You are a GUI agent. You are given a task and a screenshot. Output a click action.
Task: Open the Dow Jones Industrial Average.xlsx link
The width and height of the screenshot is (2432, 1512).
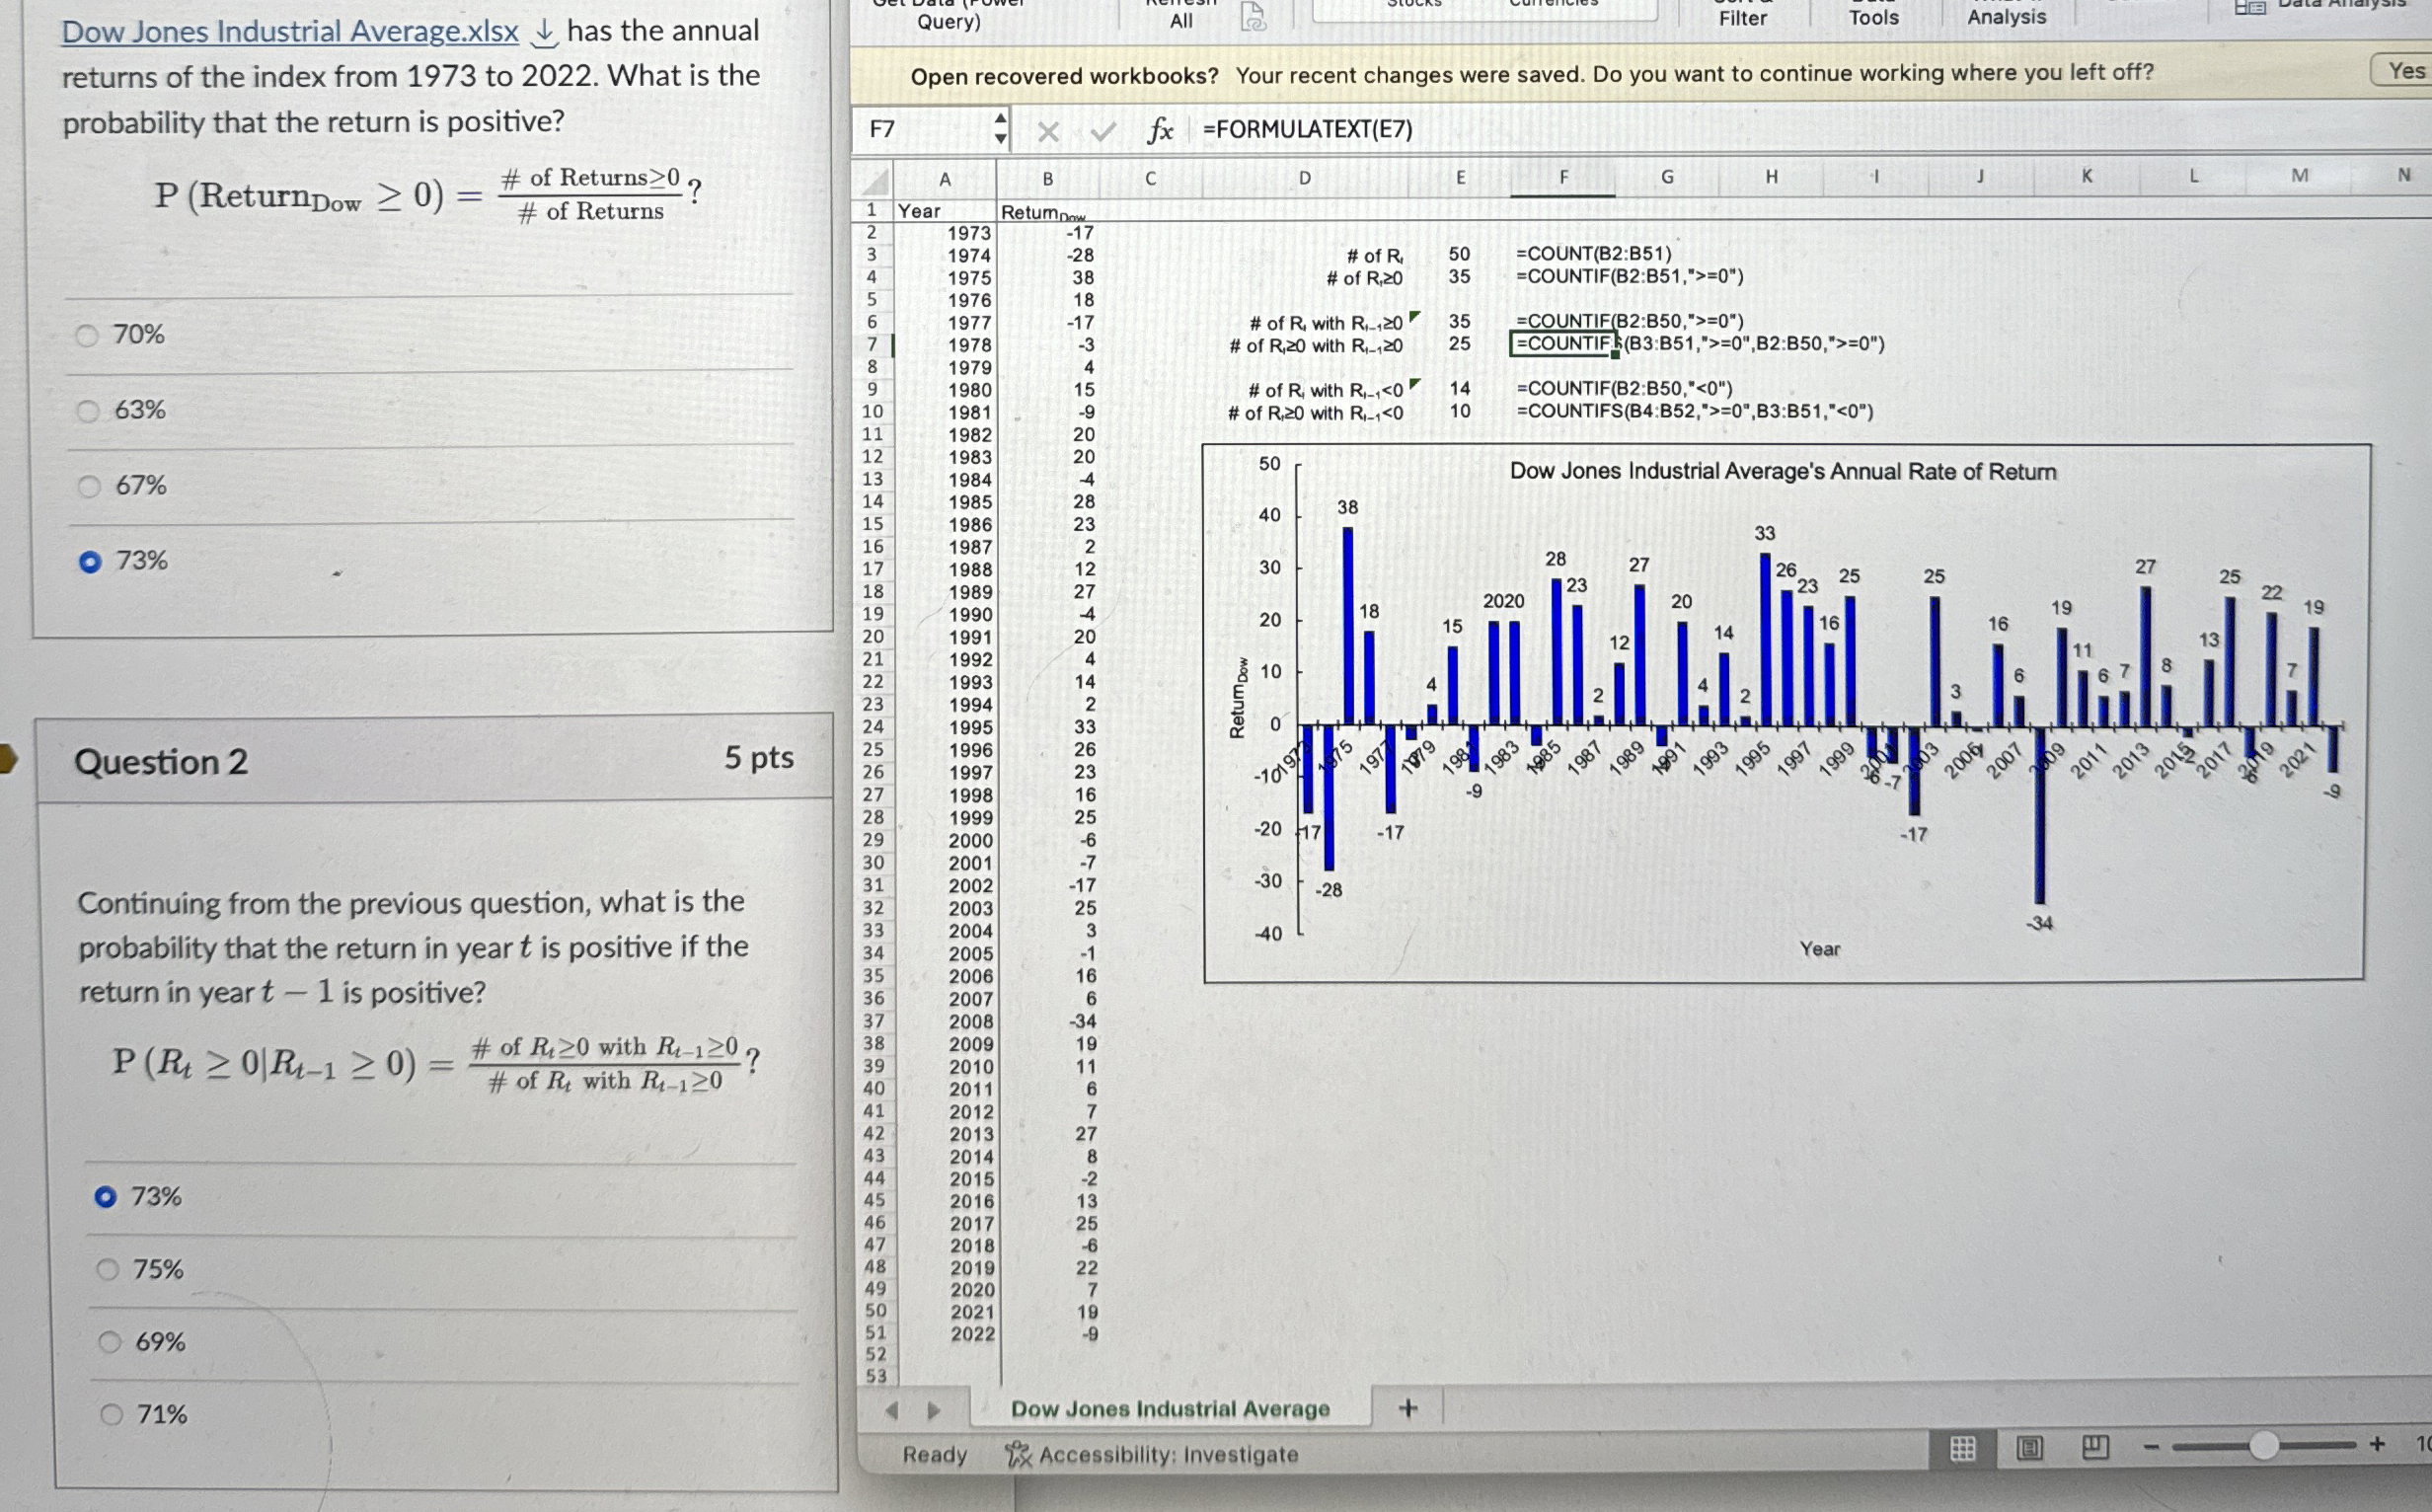[290, 32]
